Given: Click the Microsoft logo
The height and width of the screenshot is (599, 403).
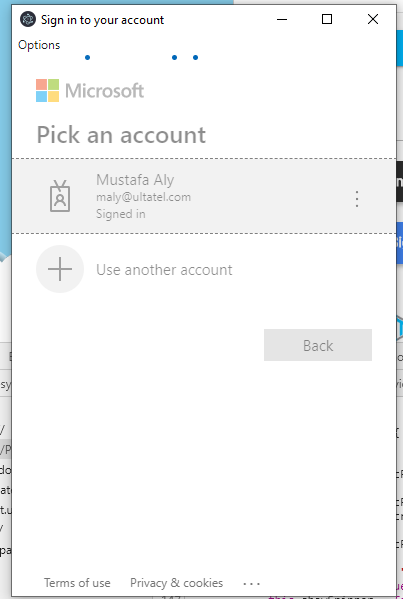Looking at the screenshot, I should [90, 91].
